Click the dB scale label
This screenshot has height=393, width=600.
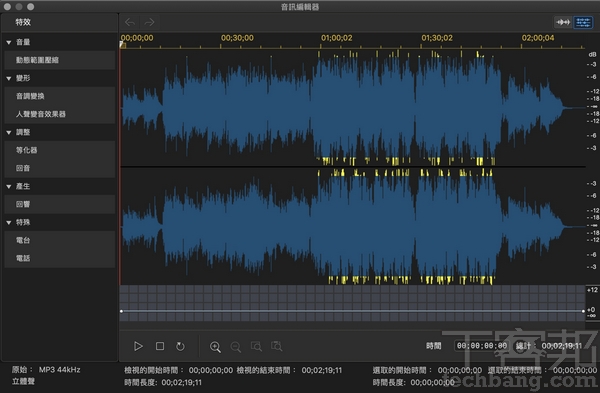coord(592,55)
